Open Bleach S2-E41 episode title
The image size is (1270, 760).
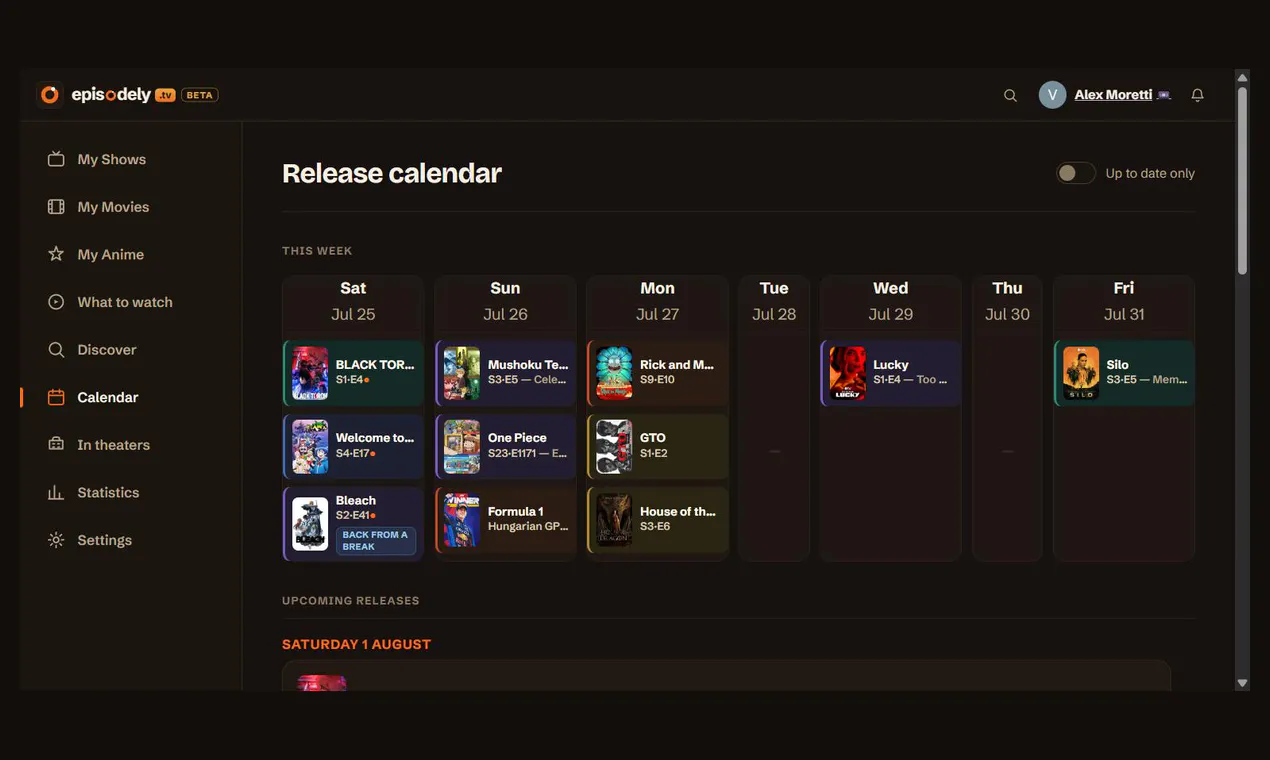tap(356, 501)
